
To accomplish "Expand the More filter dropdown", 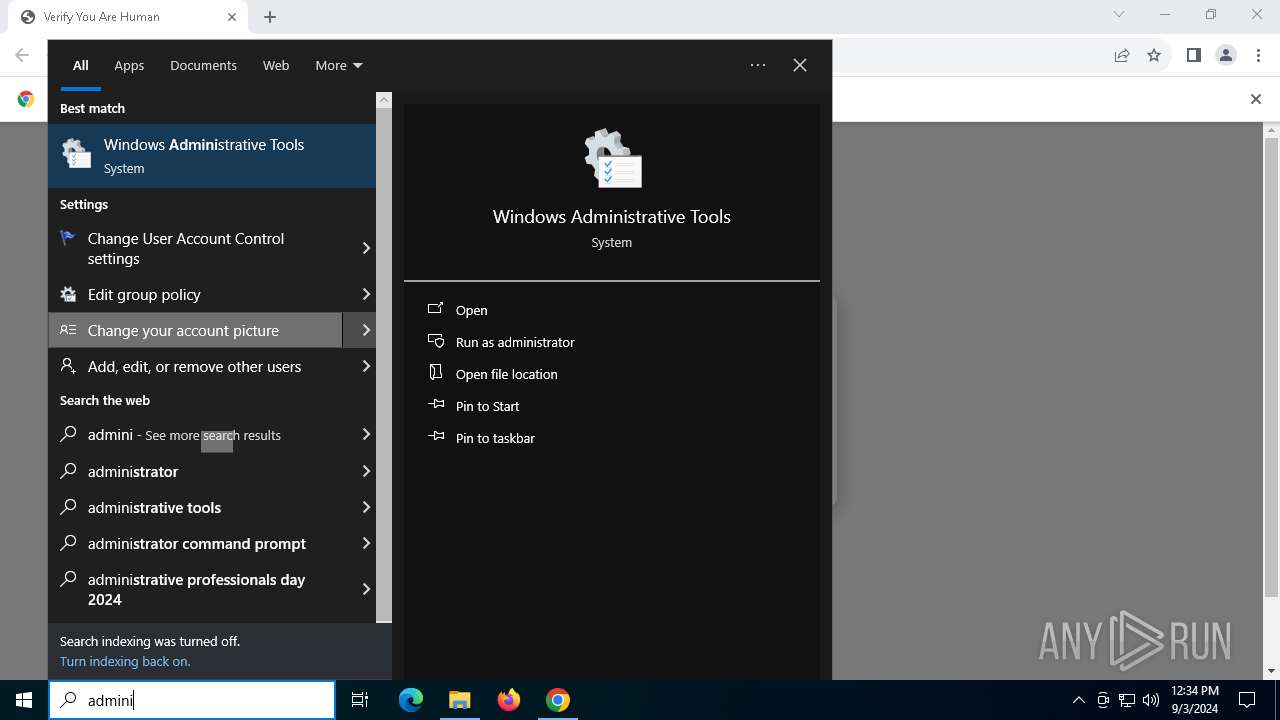I will 339,65.
